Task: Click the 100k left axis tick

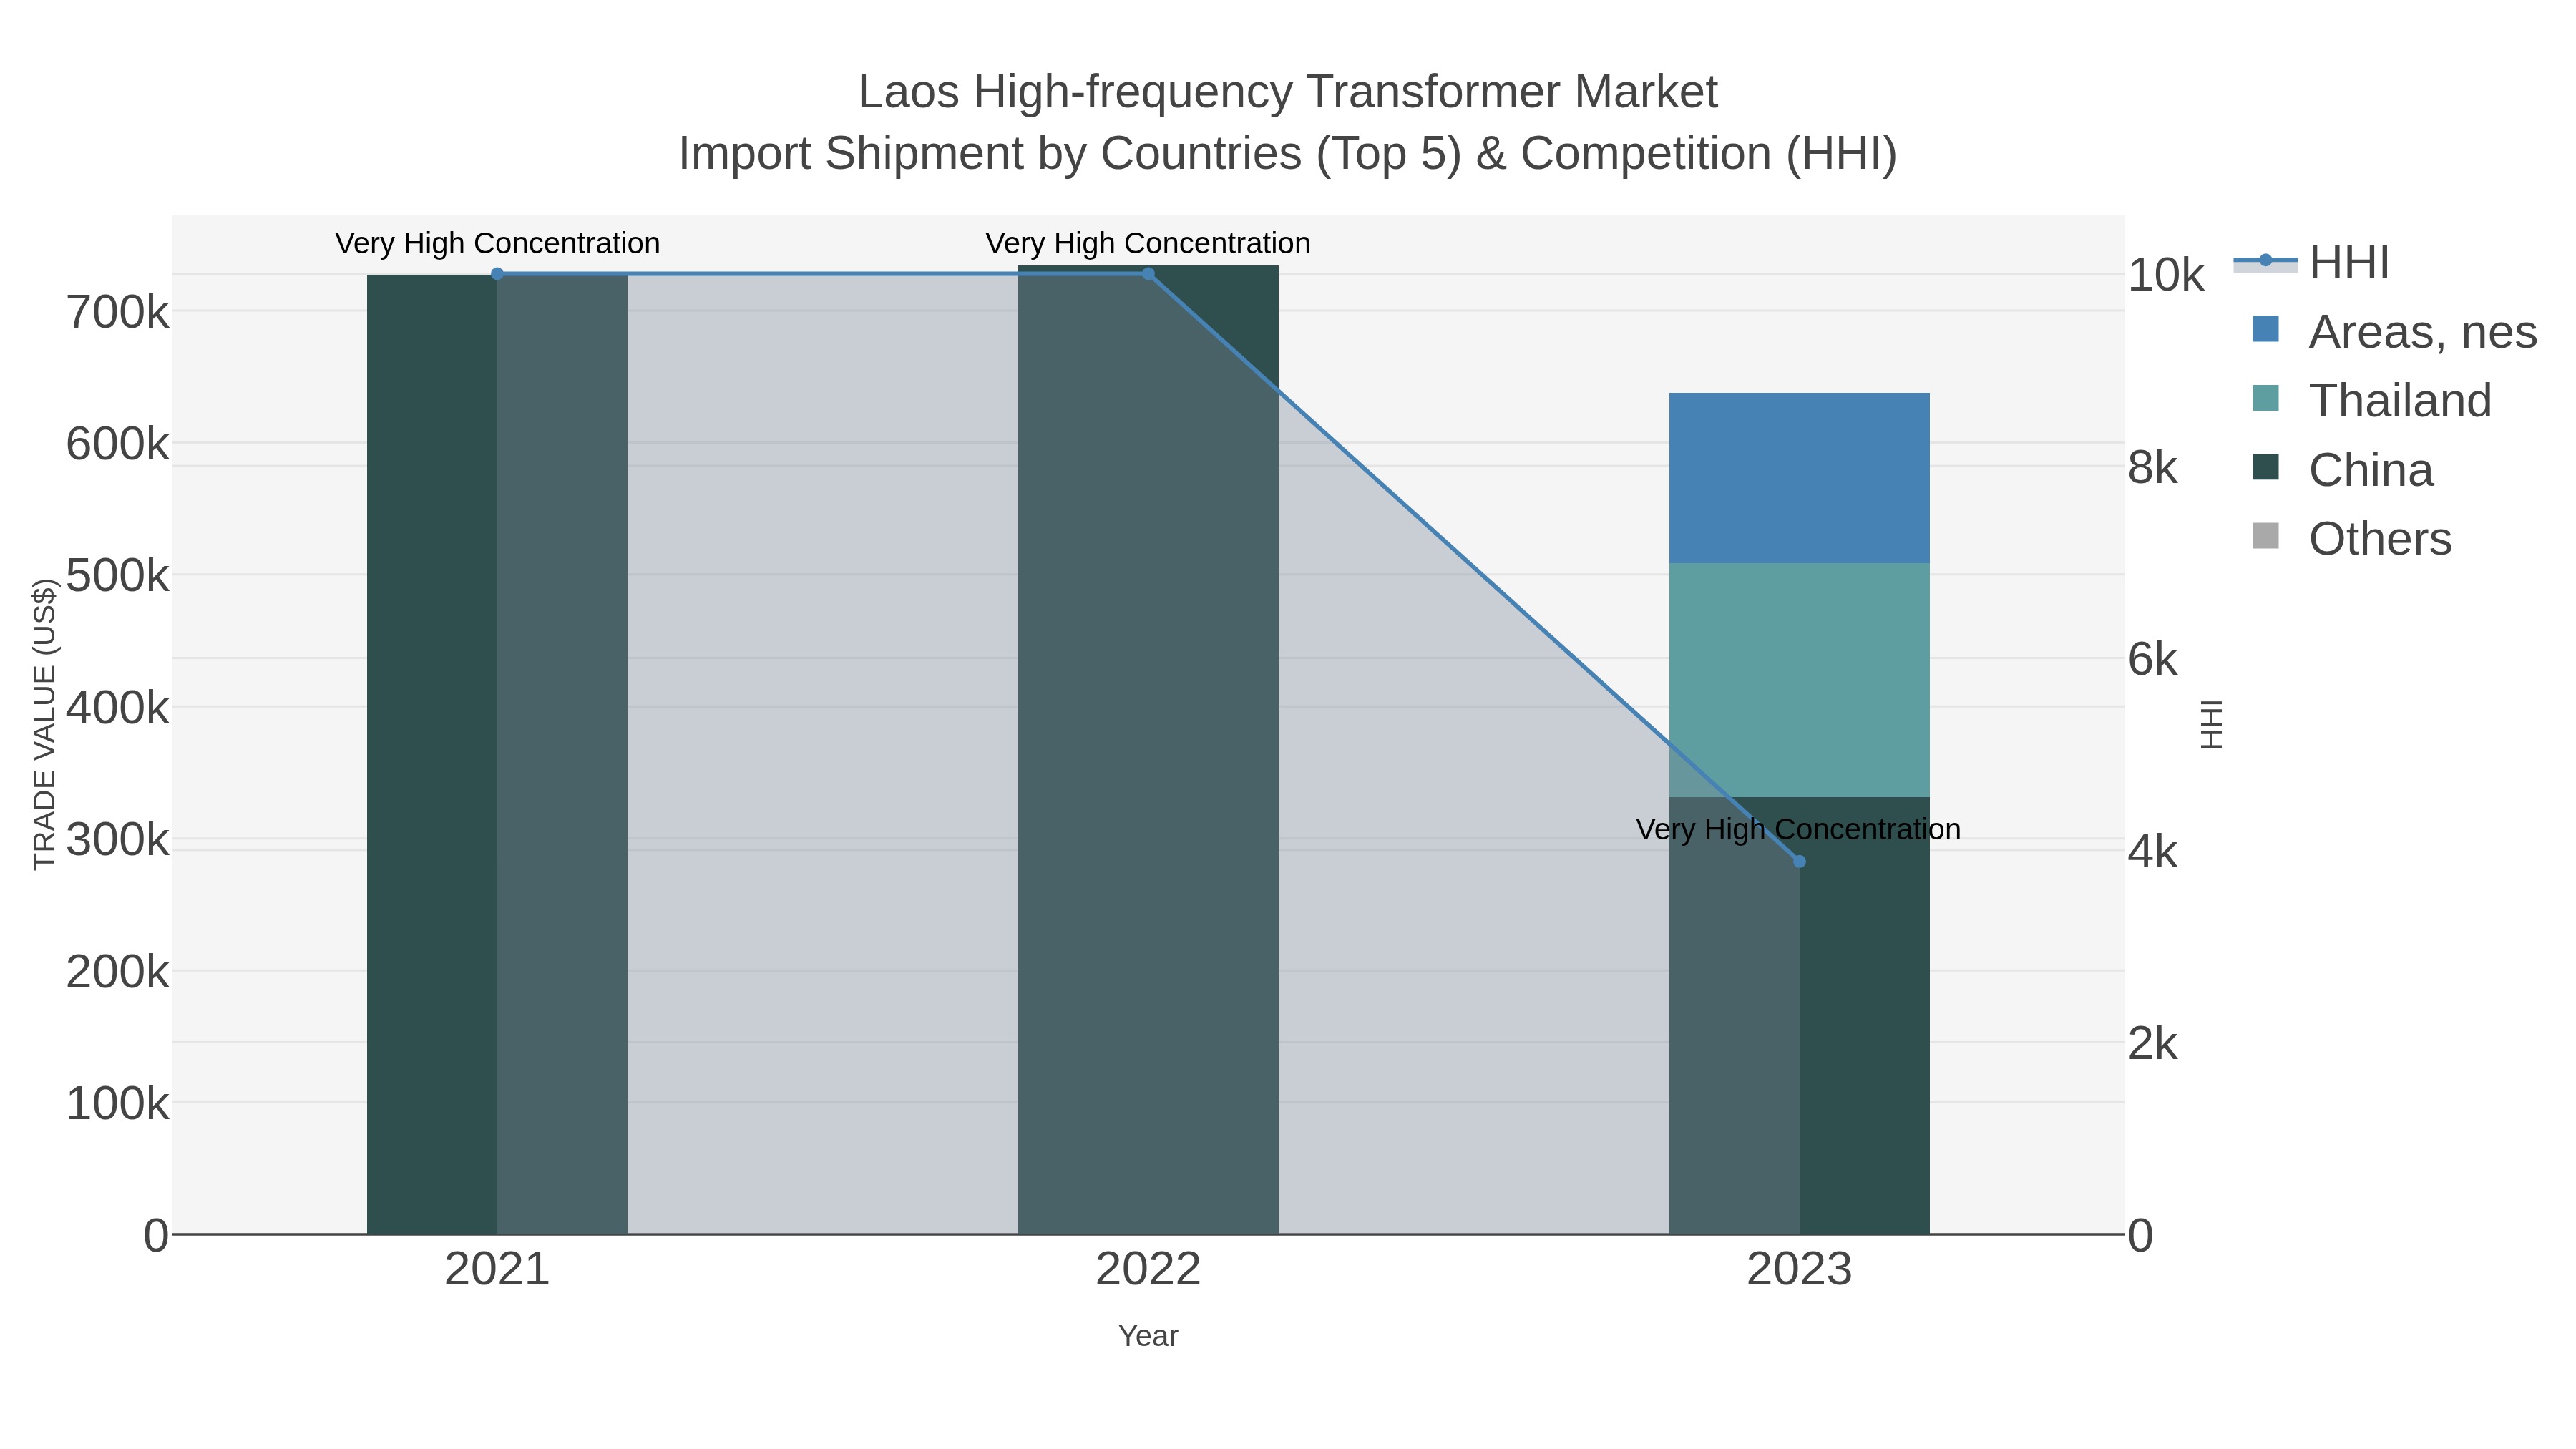Action: (x=118, y=1104)
